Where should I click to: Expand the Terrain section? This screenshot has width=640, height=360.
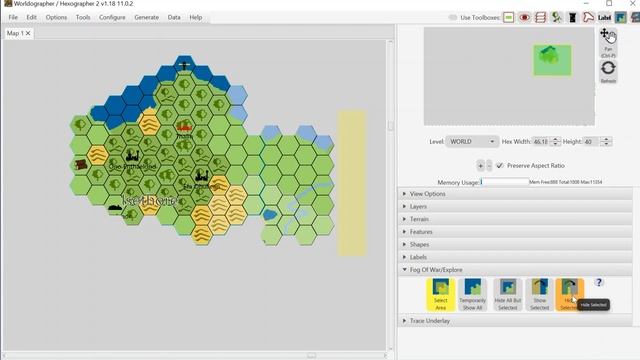515,219
